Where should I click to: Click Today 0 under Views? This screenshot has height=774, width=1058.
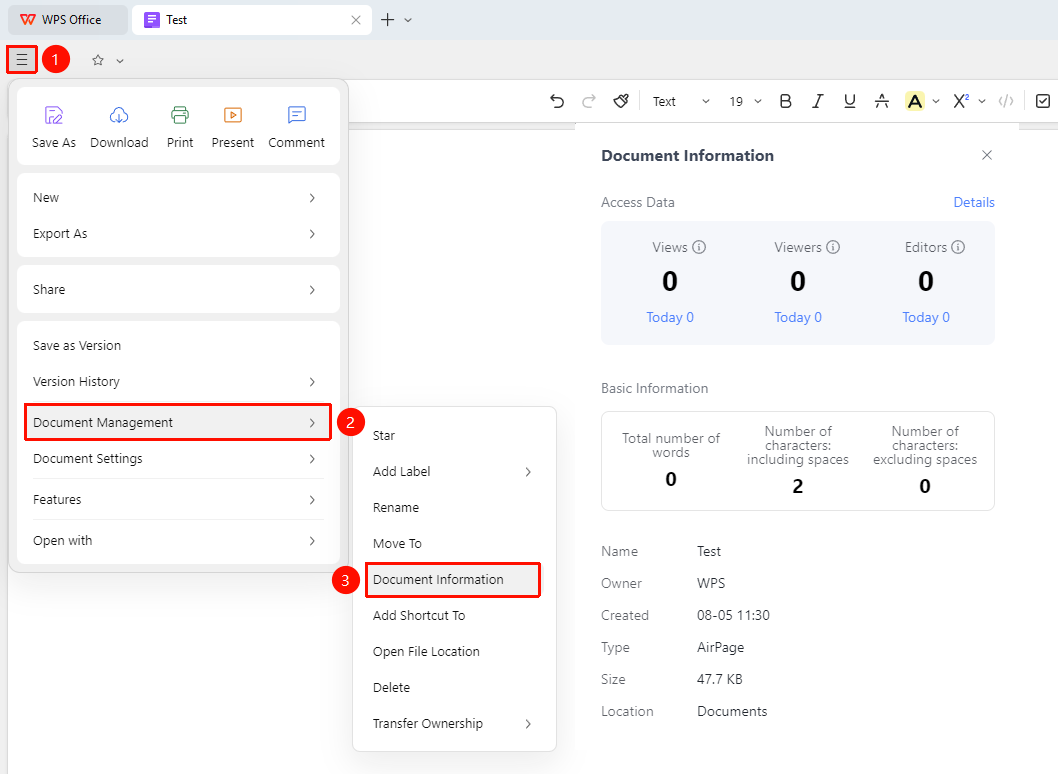(670, 317)
